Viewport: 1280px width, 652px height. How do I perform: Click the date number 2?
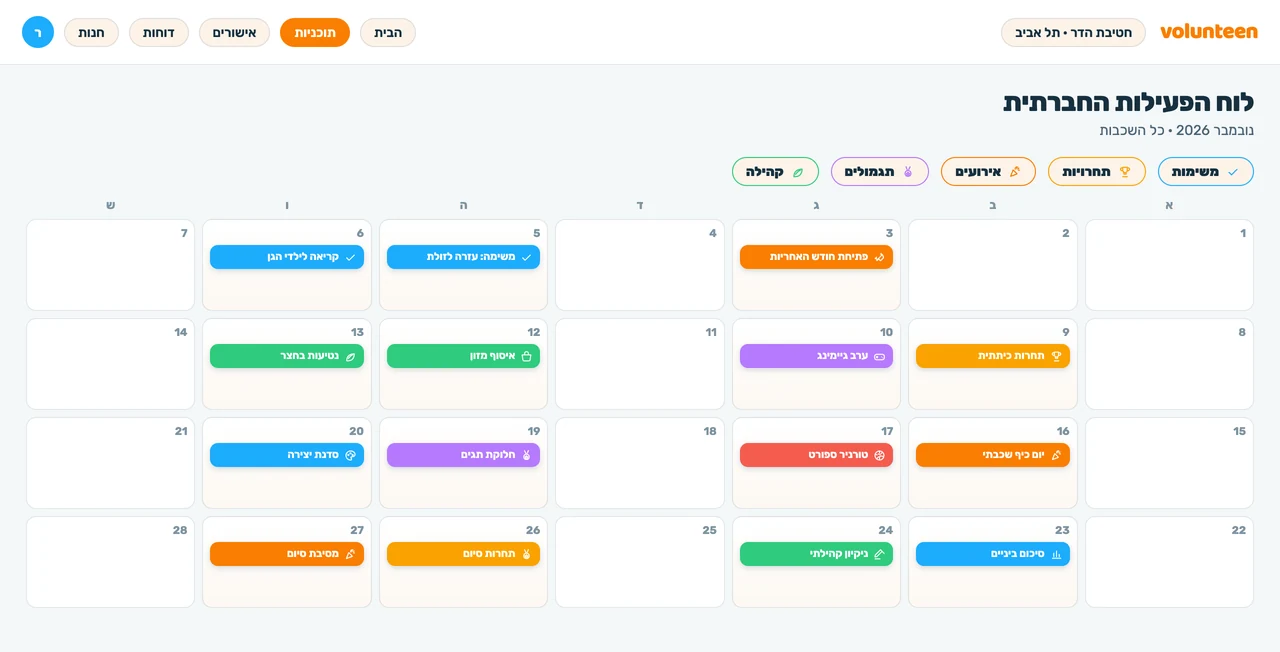coord(1066,233)
